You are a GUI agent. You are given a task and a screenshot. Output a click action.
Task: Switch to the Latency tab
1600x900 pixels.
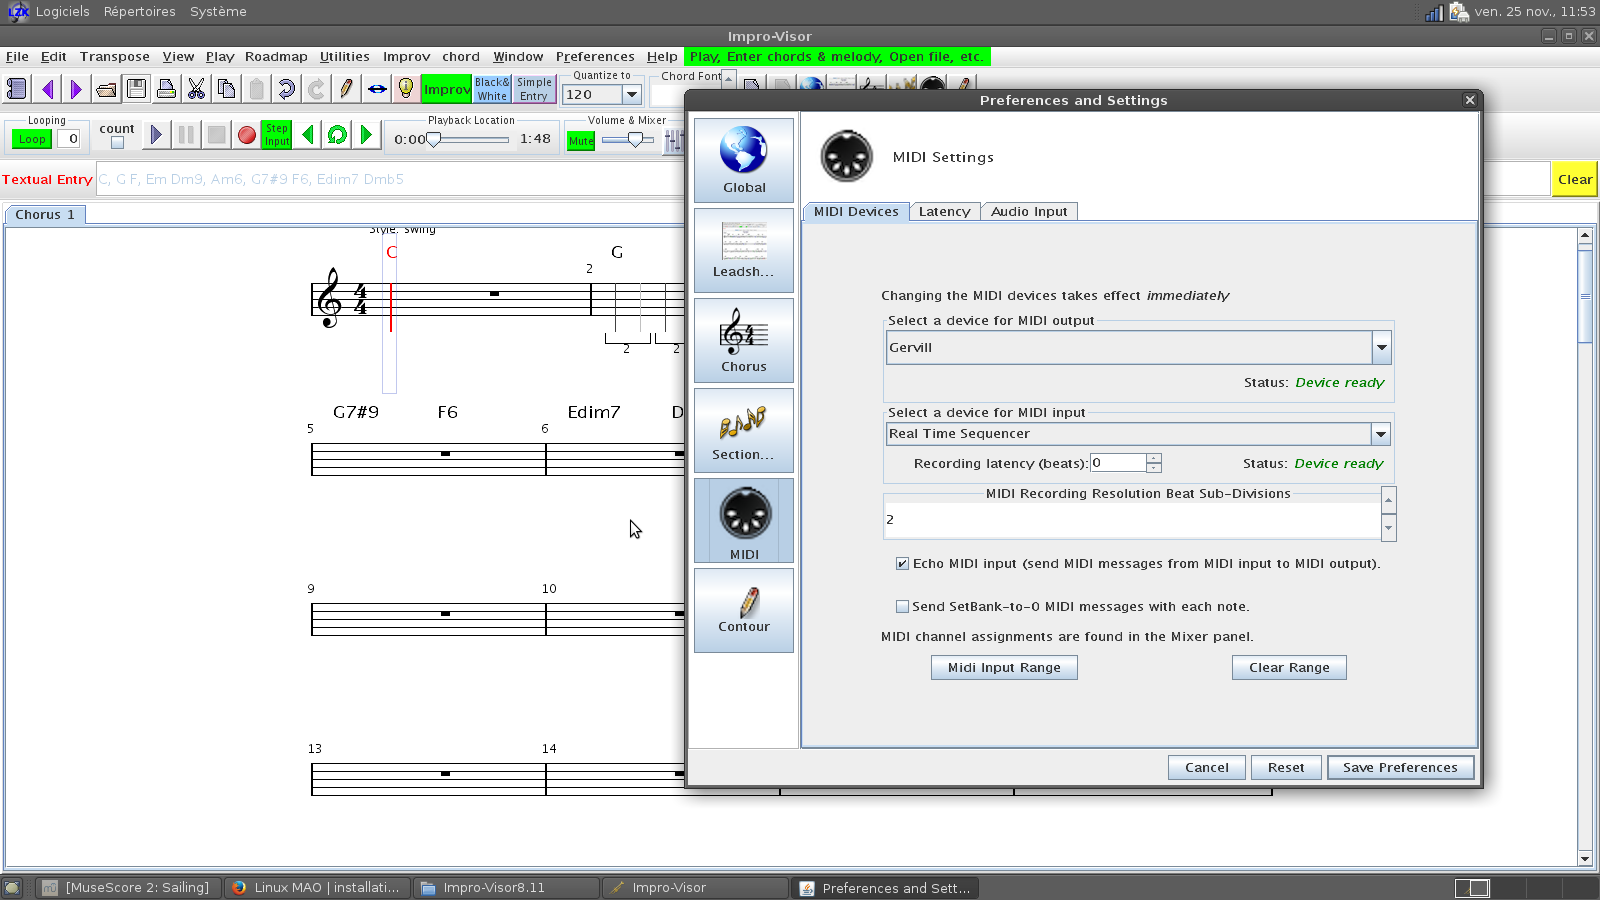point(944,211)
